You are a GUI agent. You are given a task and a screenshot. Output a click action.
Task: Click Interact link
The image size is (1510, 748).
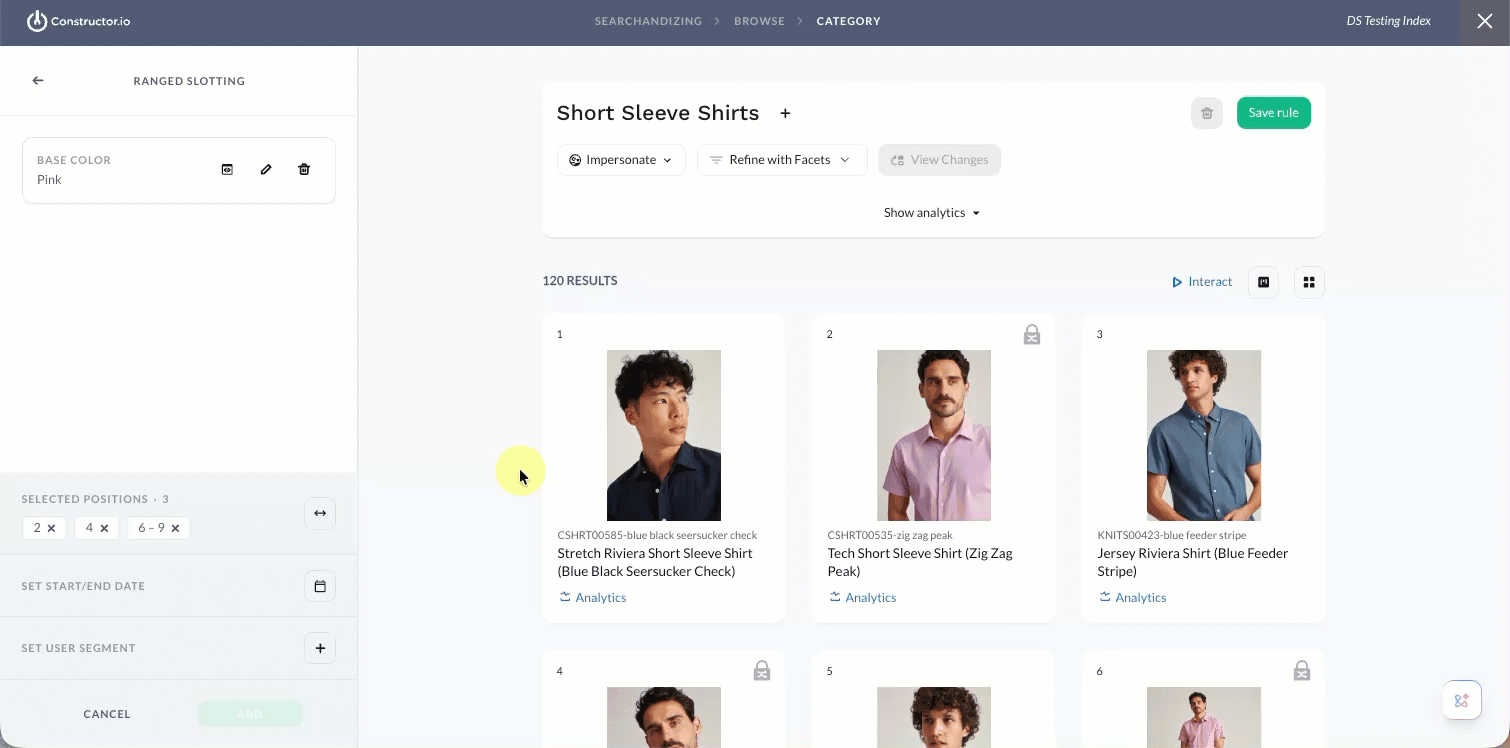pyautogui.click(x=1202, y=282)
